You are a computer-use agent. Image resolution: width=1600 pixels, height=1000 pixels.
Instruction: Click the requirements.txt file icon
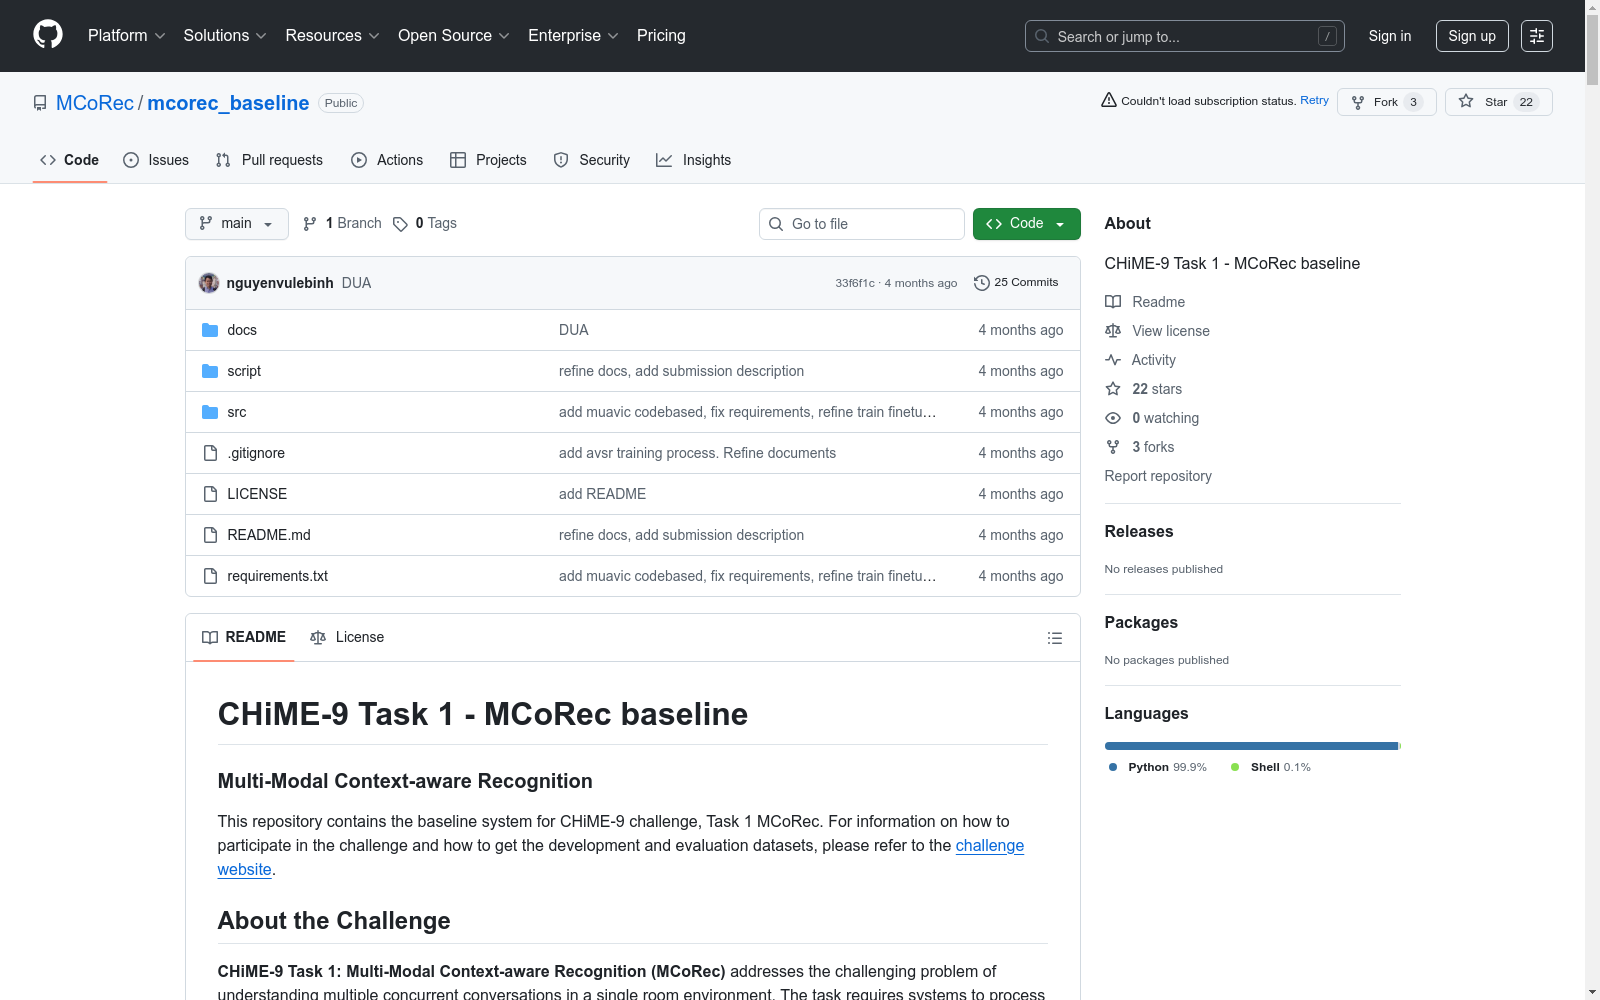210,576
